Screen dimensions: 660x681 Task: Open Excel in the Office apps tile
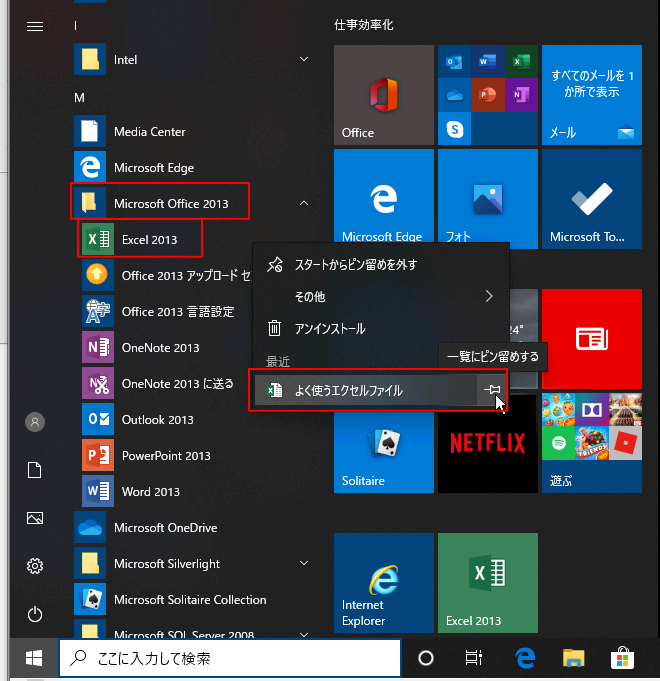pyautogui.click(x=521, y=61)
